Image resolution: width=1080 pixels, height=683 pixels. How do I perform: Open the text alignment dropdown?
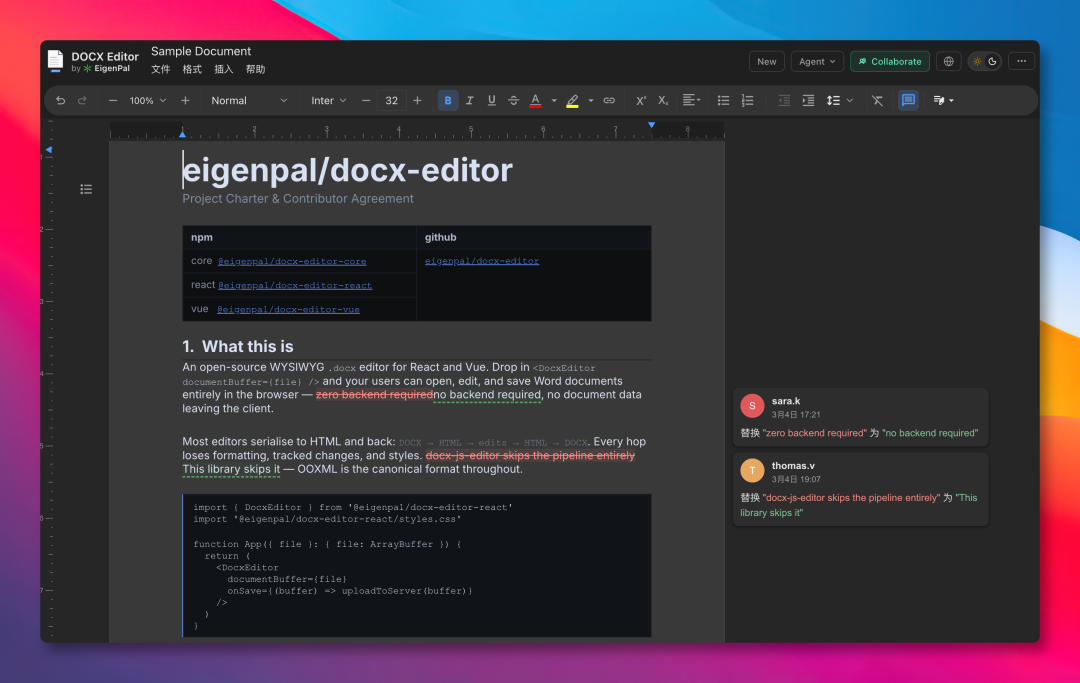[692, 101]
